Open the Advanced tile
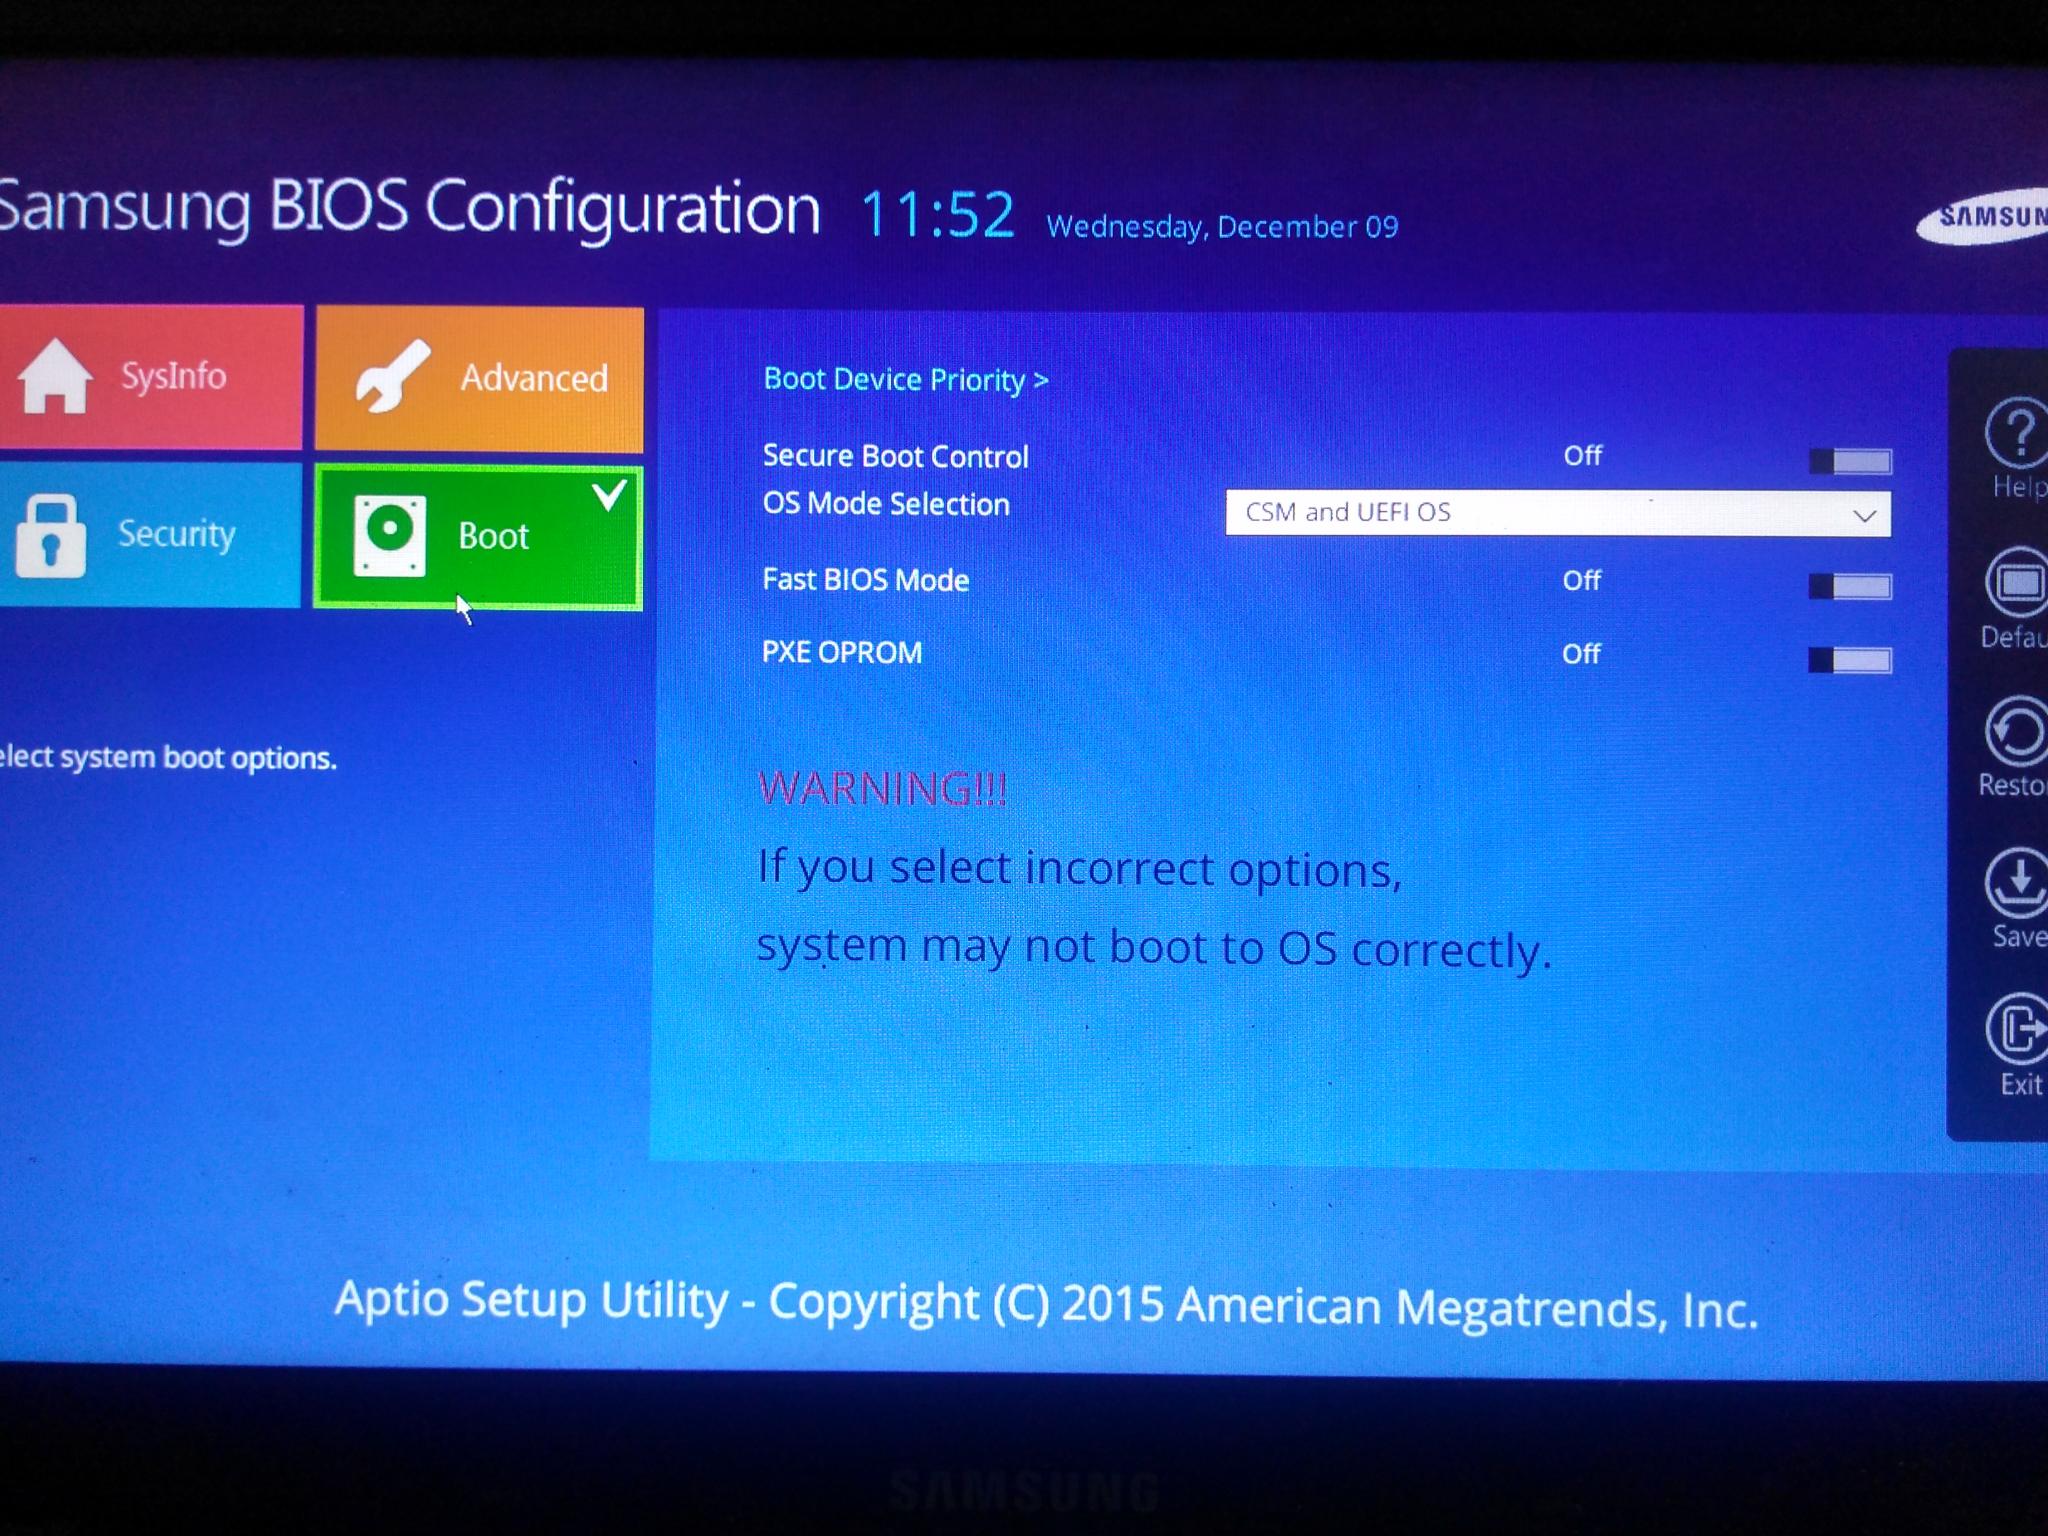 pyautogui.click(x=480, y=379)
